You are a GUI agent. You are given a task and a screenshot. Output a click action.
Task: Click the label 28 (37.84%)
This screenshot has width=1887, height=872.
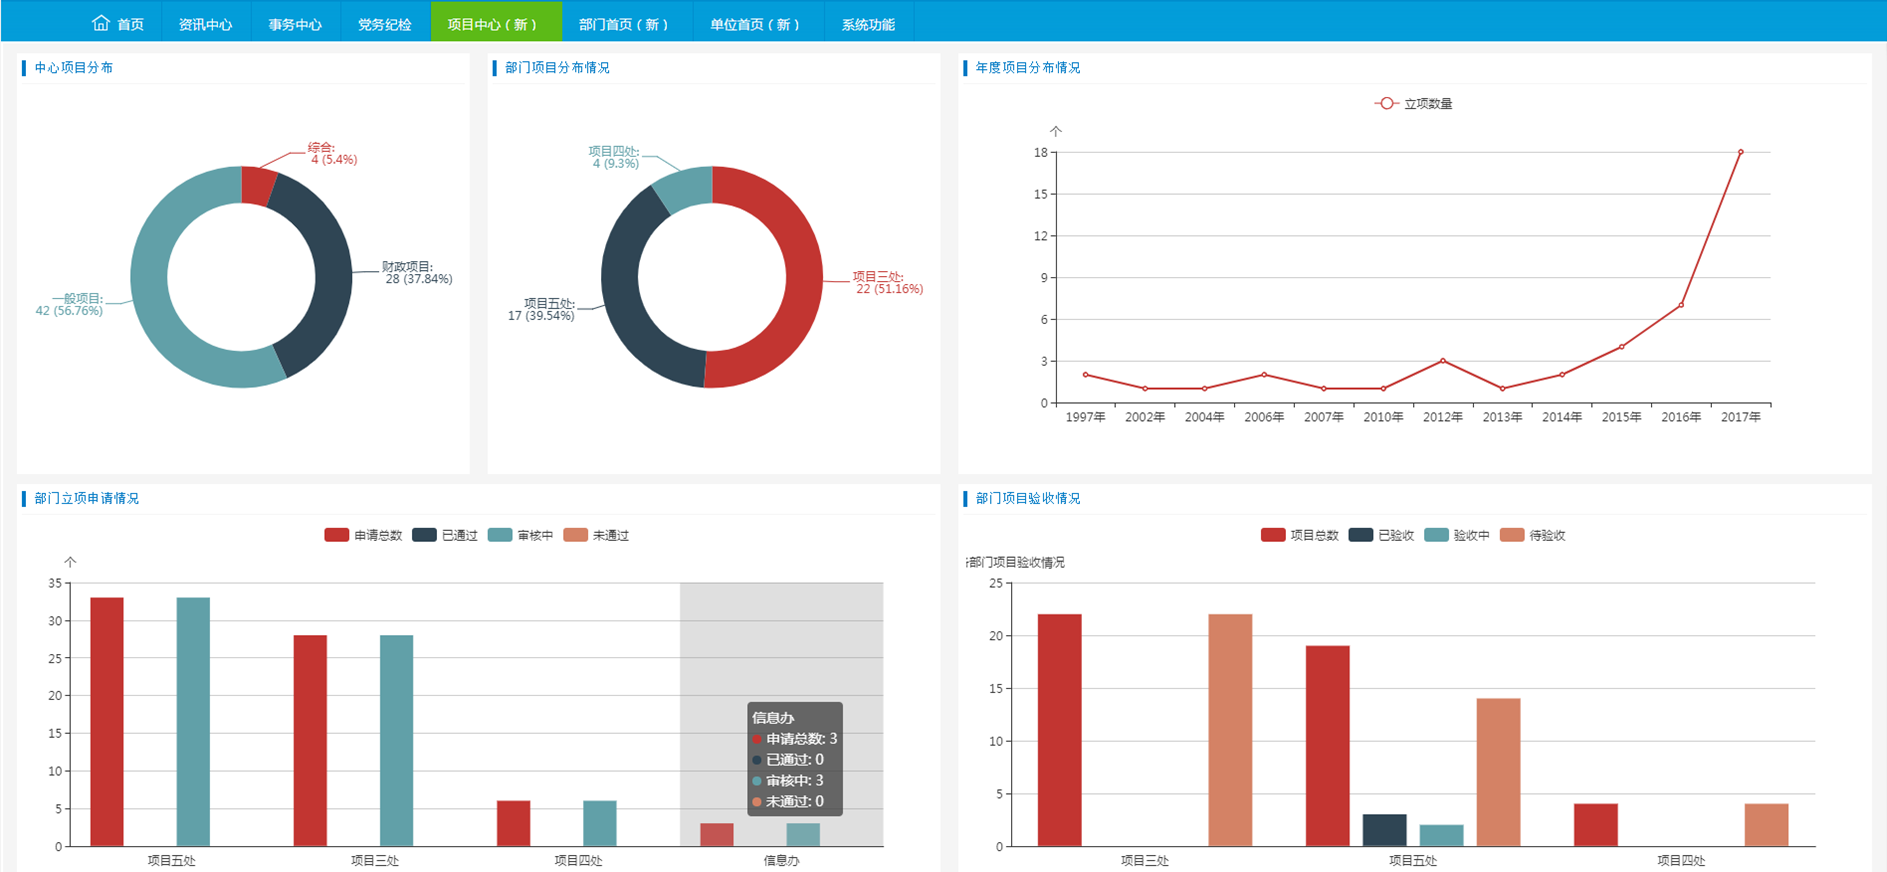coord(419,279)
